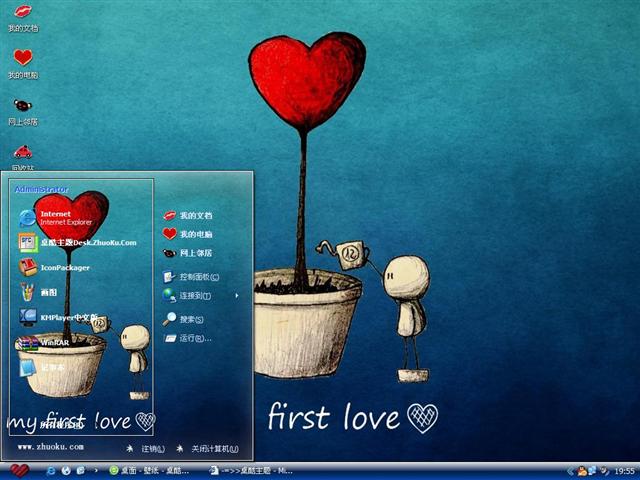Launch Internet Explorer from the start menu

coord(56,218)
